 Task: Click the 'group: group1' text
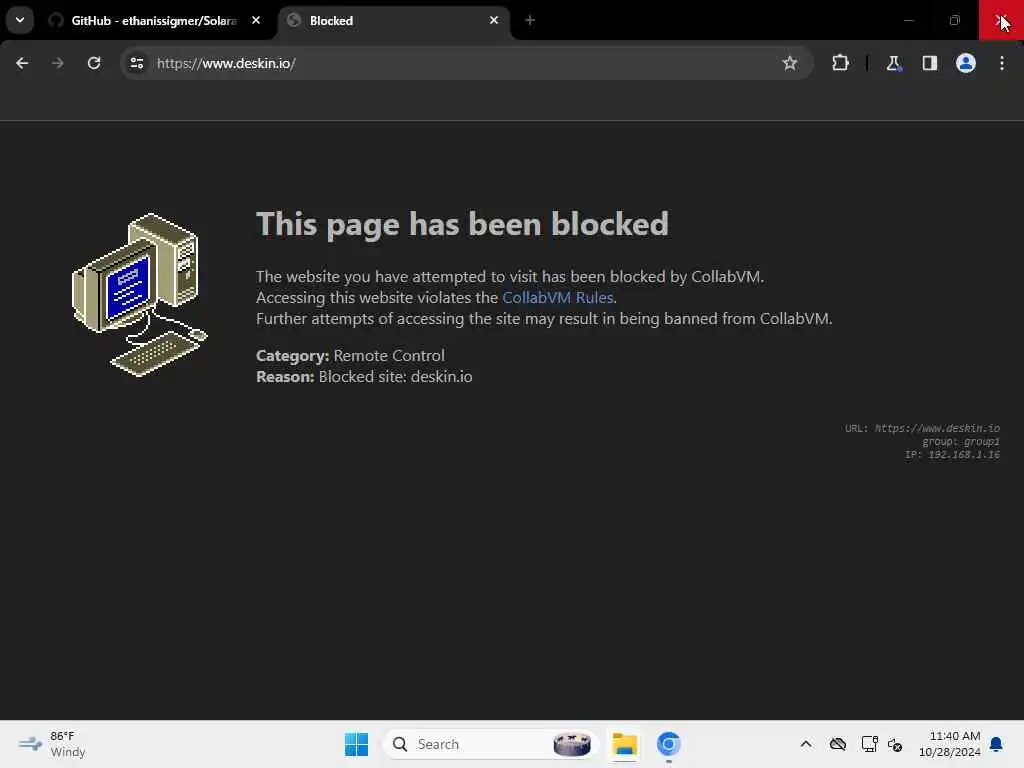coord(961,441)
